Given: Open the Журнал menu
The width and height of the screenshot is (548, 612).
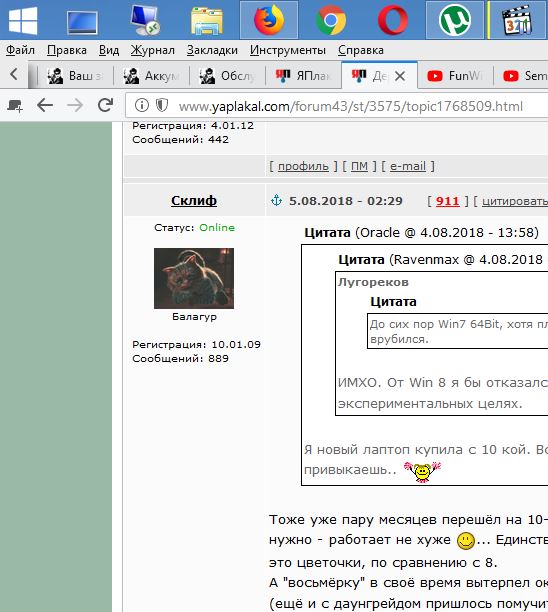Looking at the screenshot, I should (x=153, y=50).
